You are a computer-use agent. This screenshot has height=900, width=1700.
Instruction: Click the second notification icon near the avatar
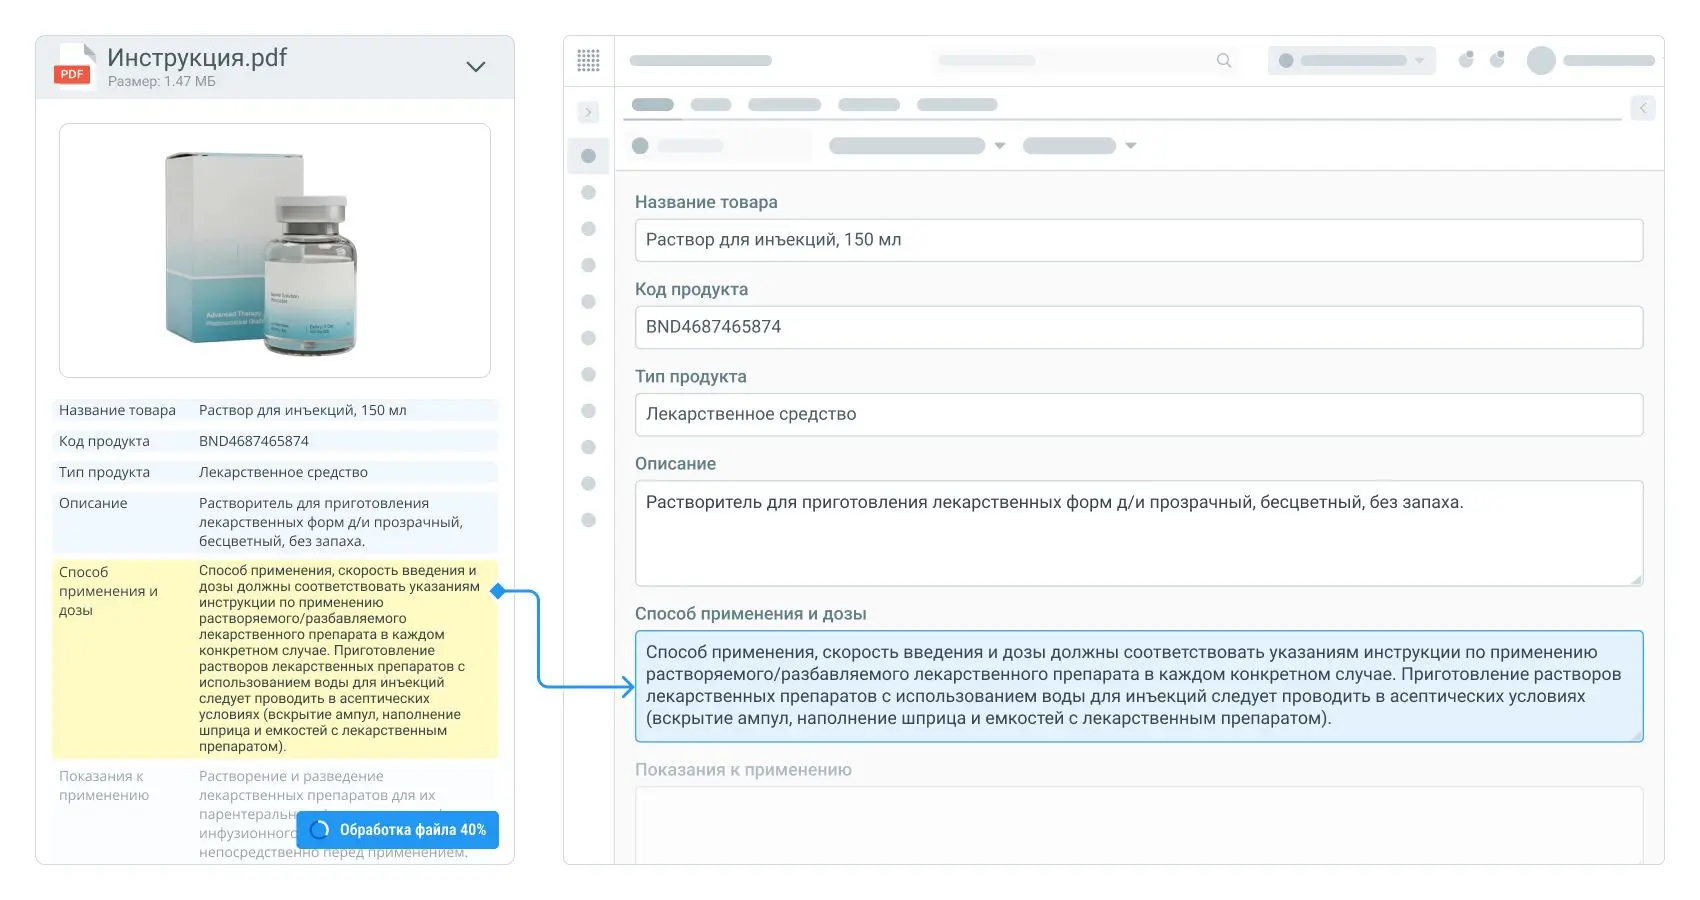coord(1497,59)
